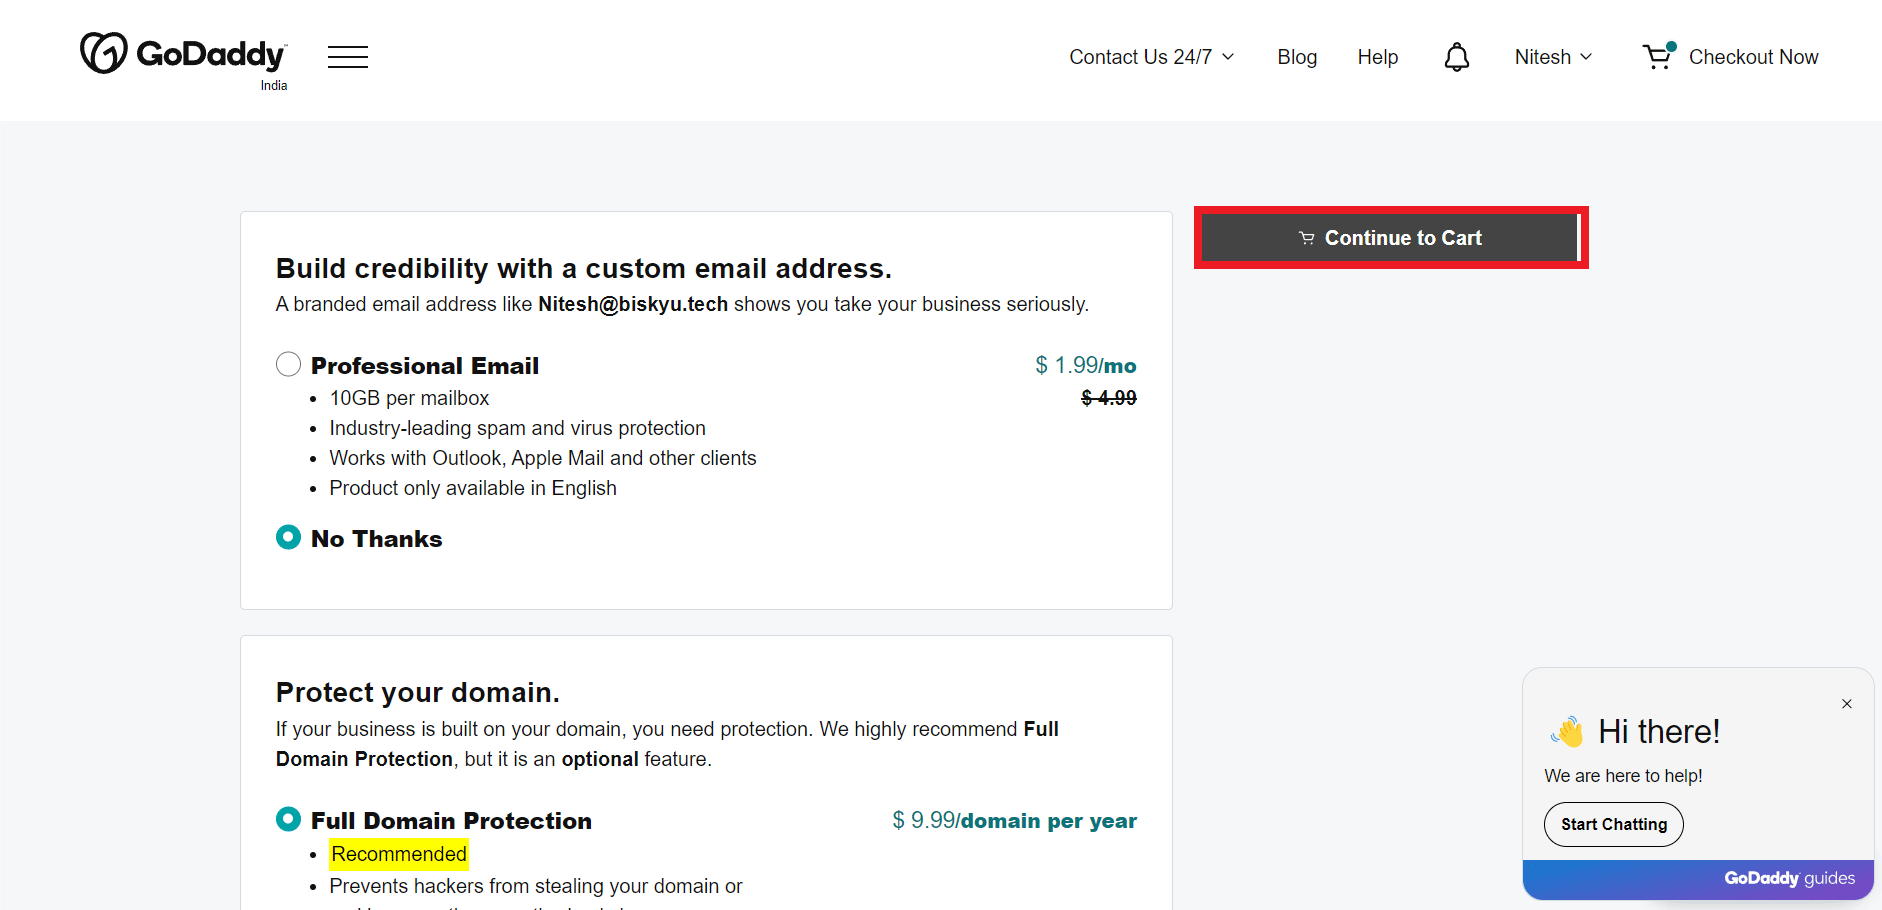
Task: Click the Start Chatting button
Action: [x=1613, y=824]
